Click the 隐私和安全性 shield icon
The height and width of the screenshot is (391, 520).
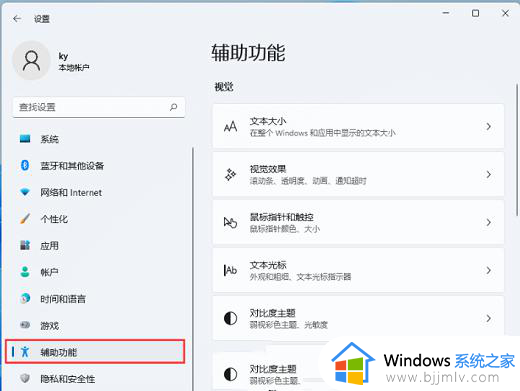[25, 378]
